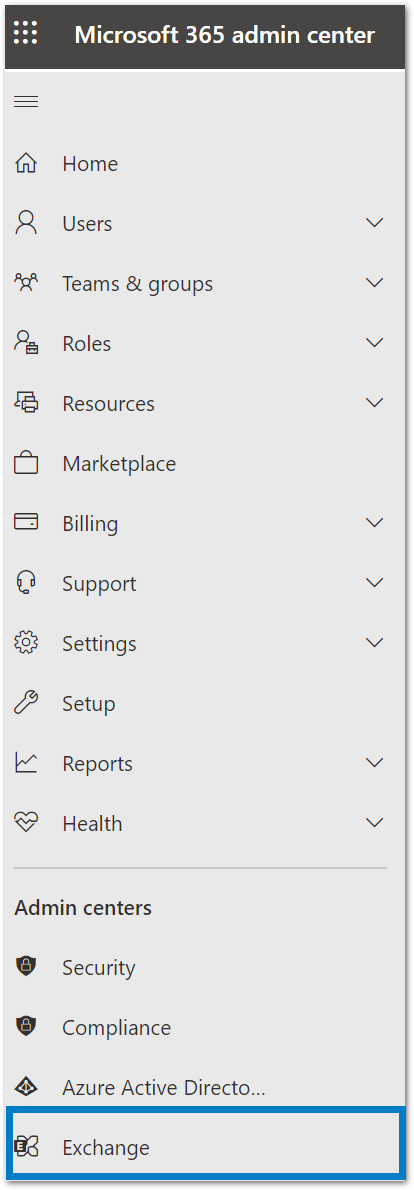Click the Support headset icon
Image resolution: width=414 pixels, height=1190 pixels.
click(26, 583)
